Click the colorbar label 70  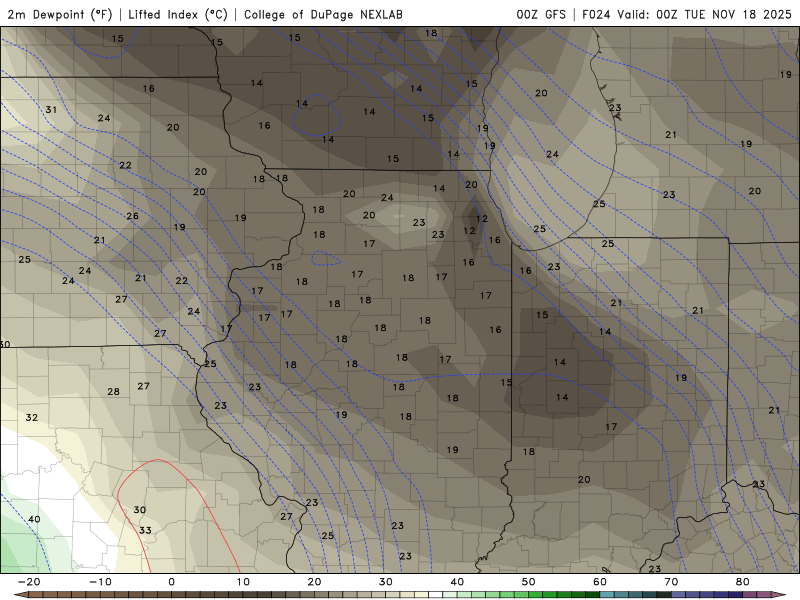(671, 582)
